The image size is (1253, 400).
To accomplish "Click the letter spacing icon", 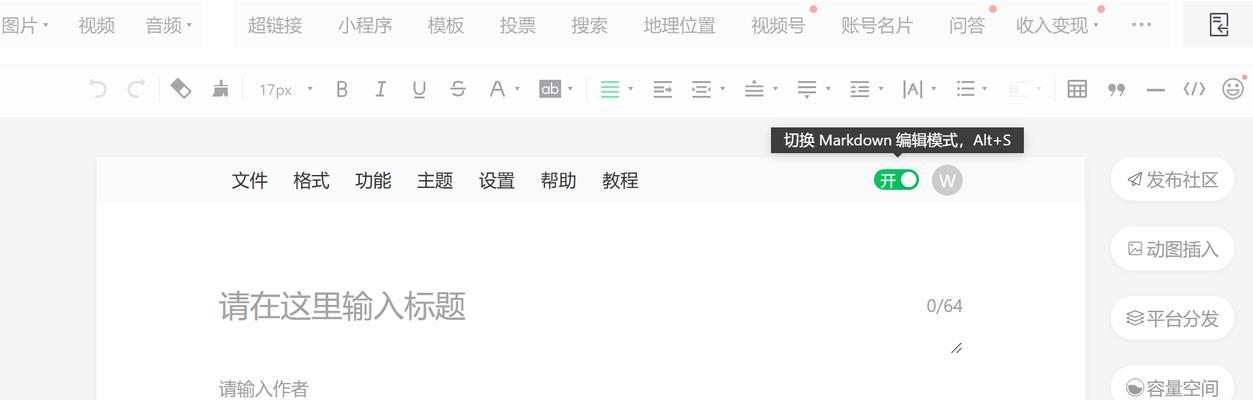I will pos(912,89).
